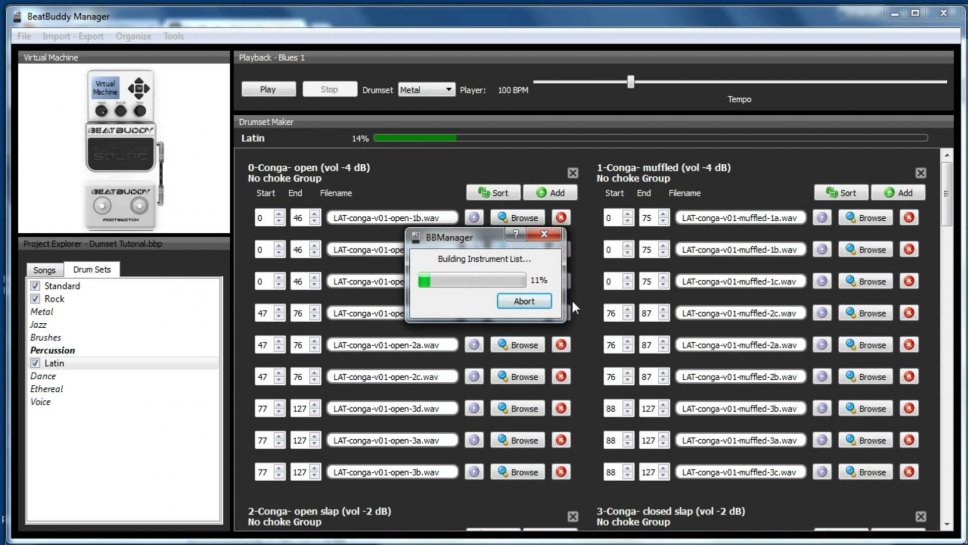Close the 1-Conga muffled instrument panel
This screenshot has height=545, width=968.
(x=921, y=173)
